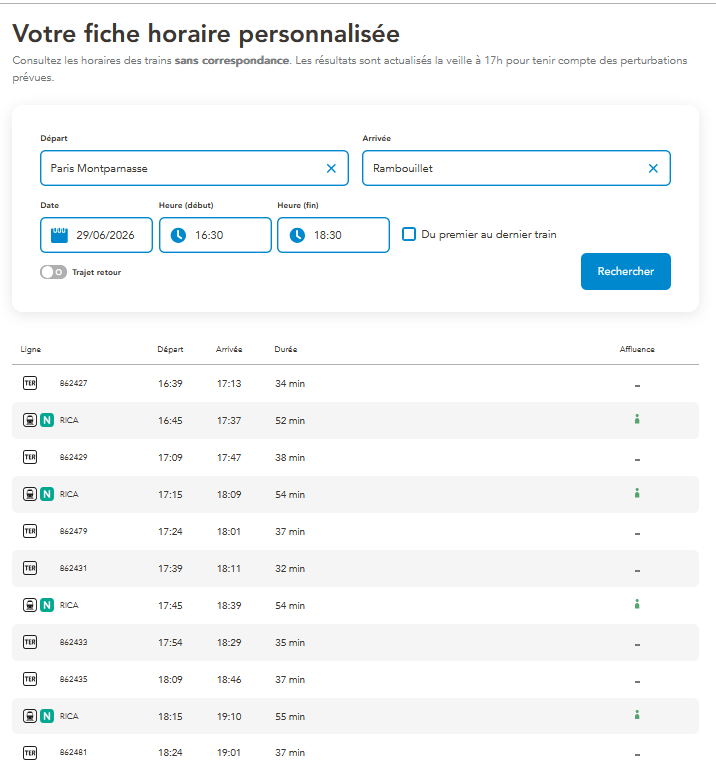The image size is (716, 783).
Task: Clear the Rambouillet arrival field
Action: [653, 168]
